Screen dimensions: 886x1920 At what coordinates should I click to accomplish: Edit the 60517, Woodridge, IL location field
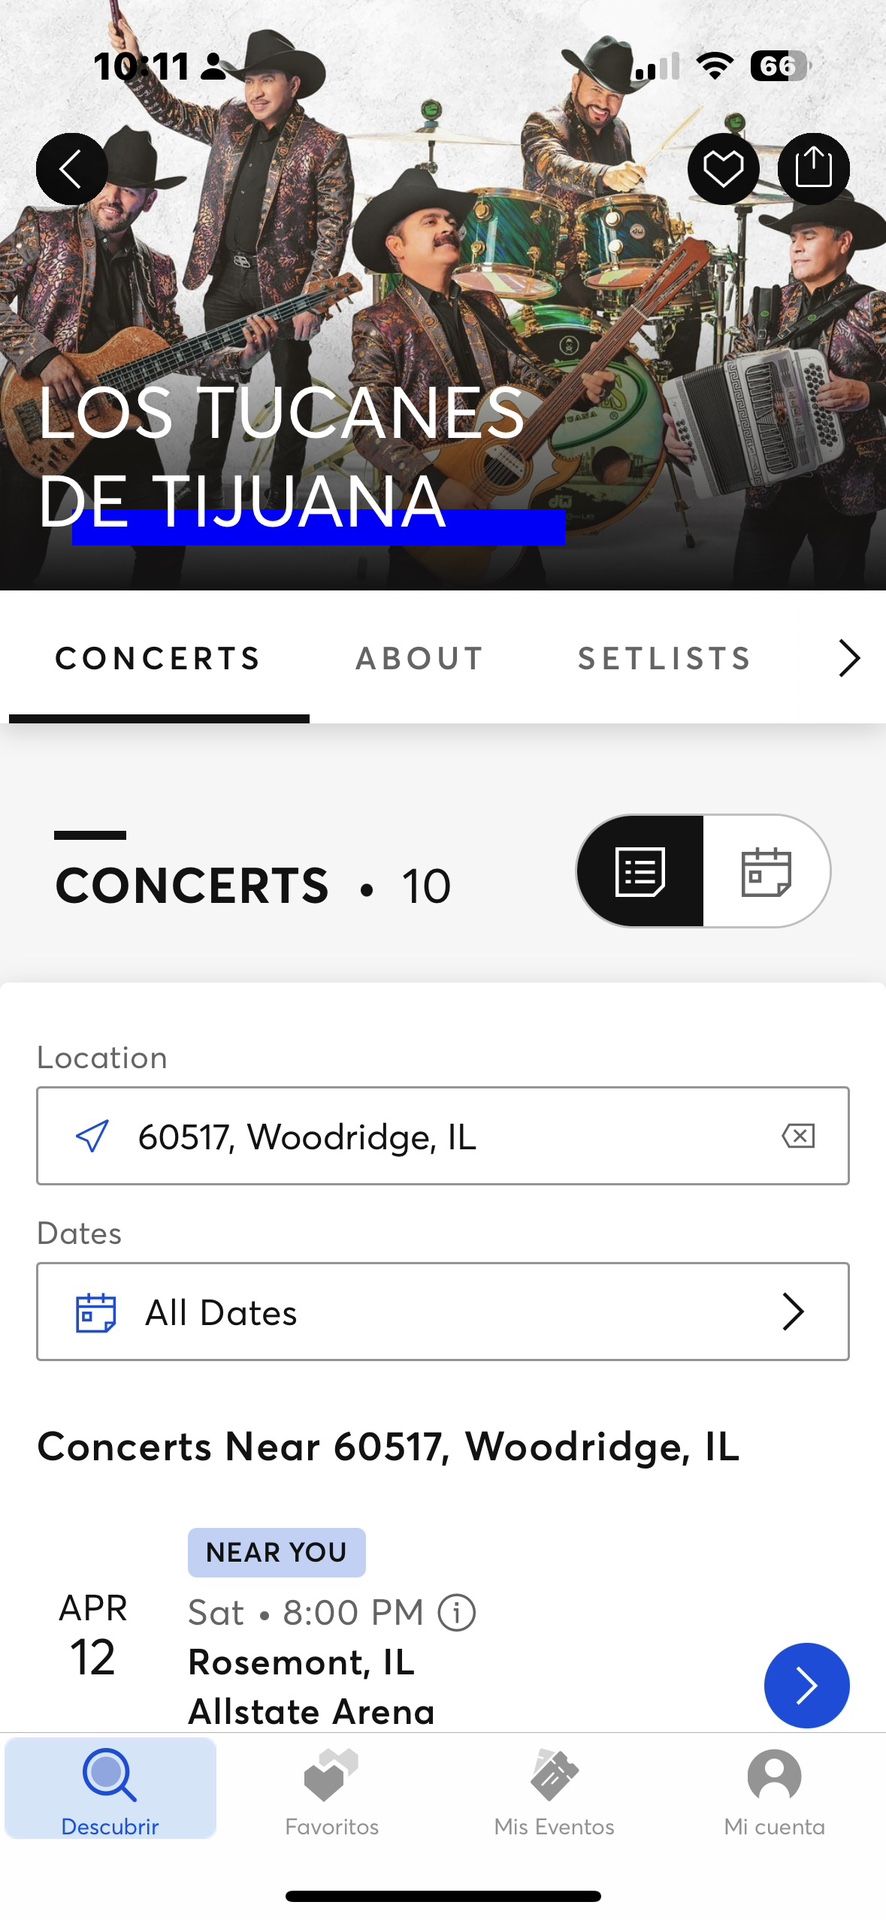[443, 1136]
